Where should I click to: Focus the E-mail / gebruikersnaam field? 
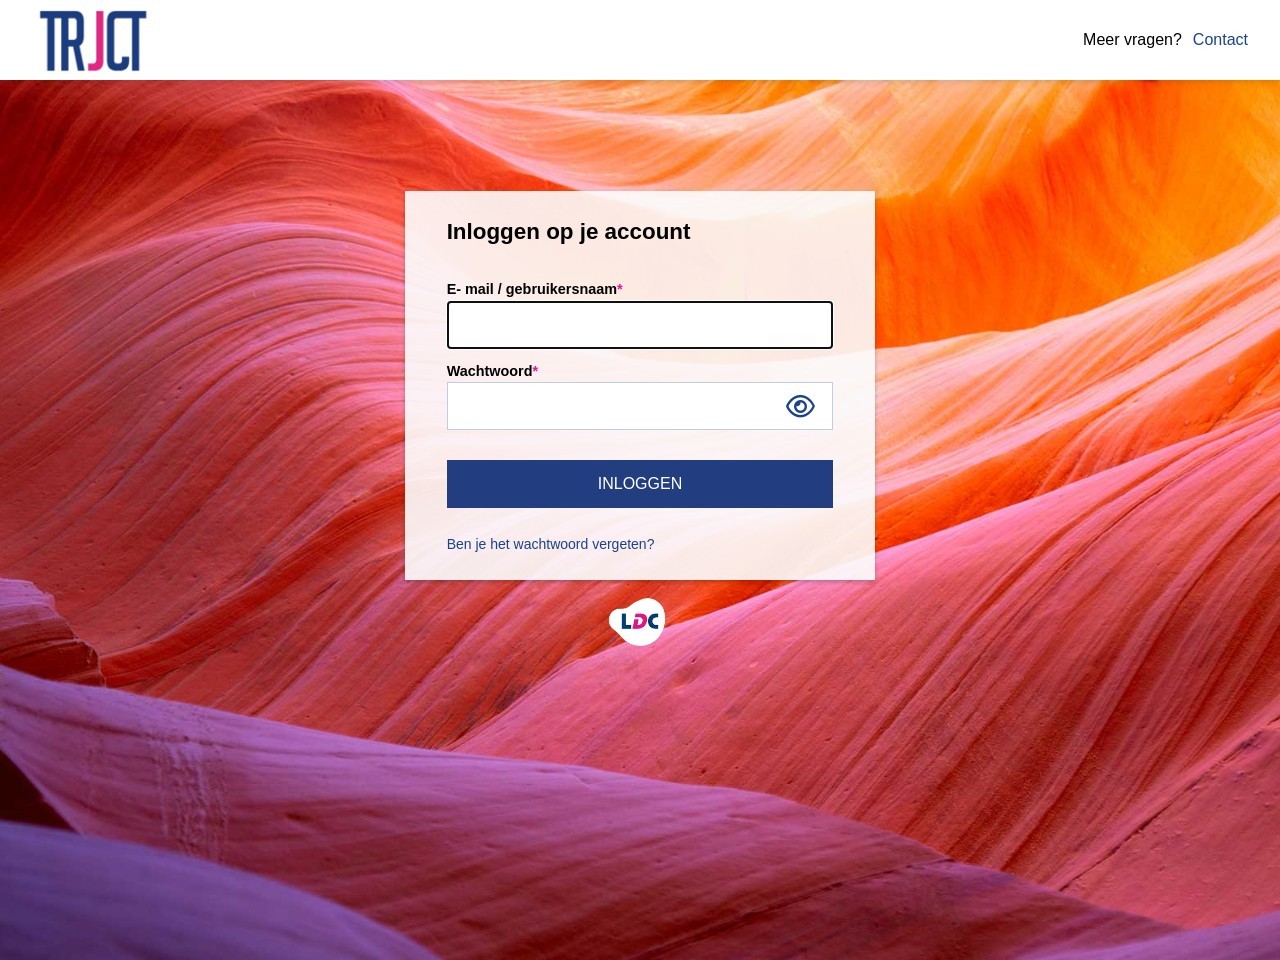click(x=640, y=325)
